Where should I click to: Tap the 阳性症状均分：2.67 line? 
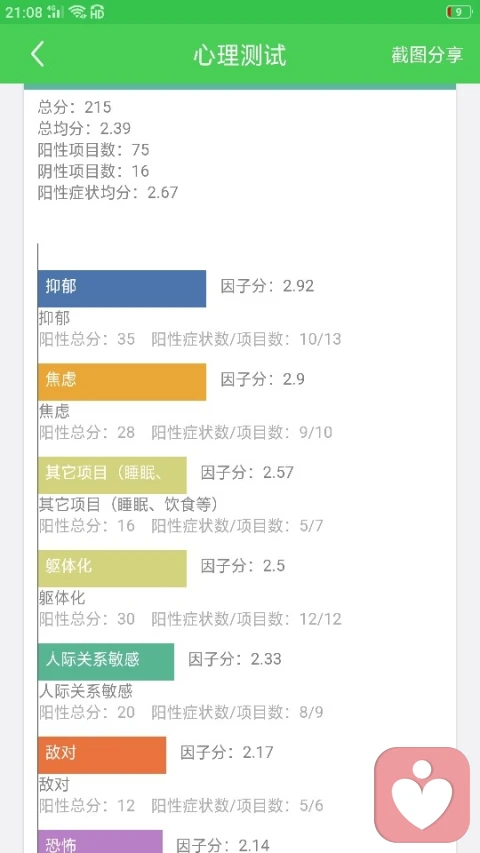(108, 193)
